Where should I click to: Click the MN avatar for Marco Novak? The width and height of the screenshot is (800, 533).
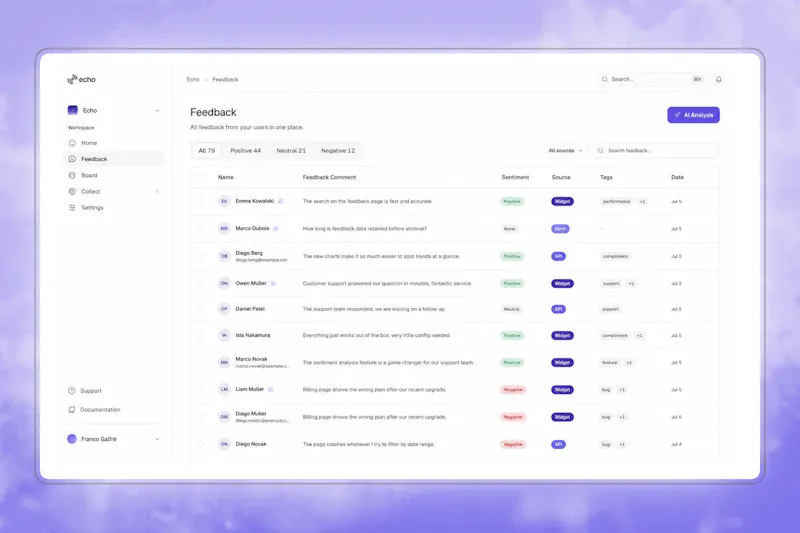224,362
